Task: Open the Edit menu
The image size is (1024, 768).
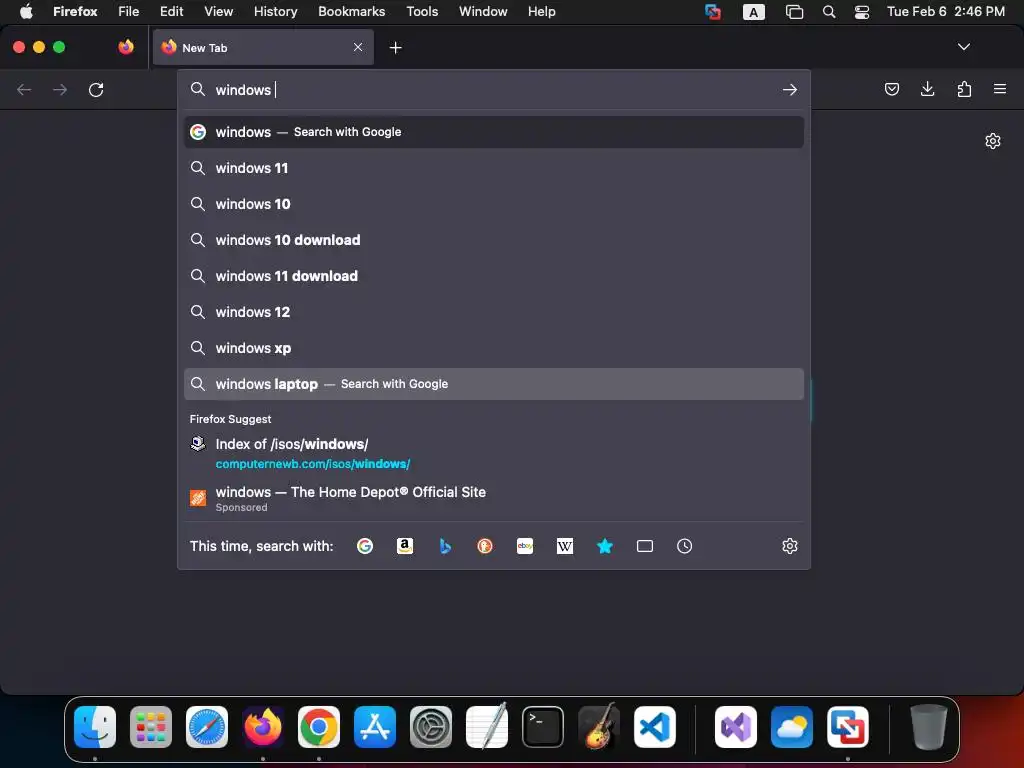Action: (171, 11)
